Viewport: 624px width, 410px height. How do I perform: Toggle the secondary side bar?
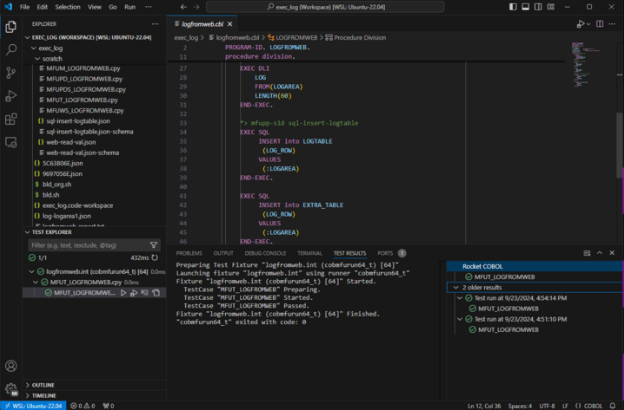click(538, 7)
